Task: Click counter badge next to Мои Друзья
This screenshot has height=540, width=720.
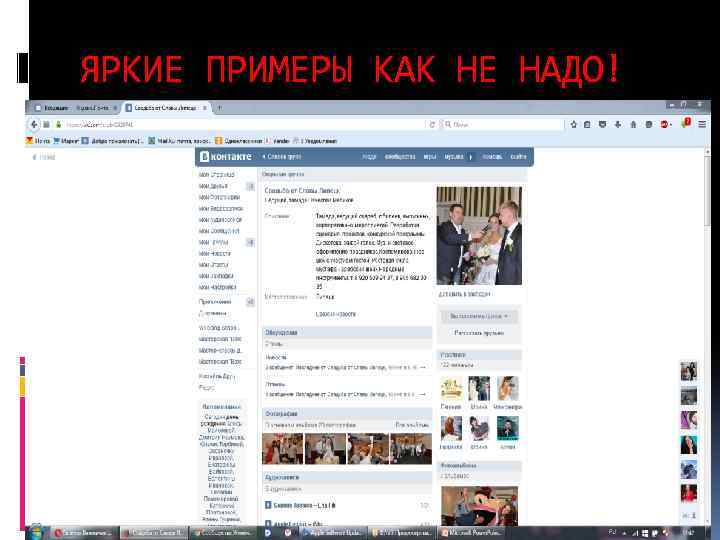Action: click(x=250, y=186)
